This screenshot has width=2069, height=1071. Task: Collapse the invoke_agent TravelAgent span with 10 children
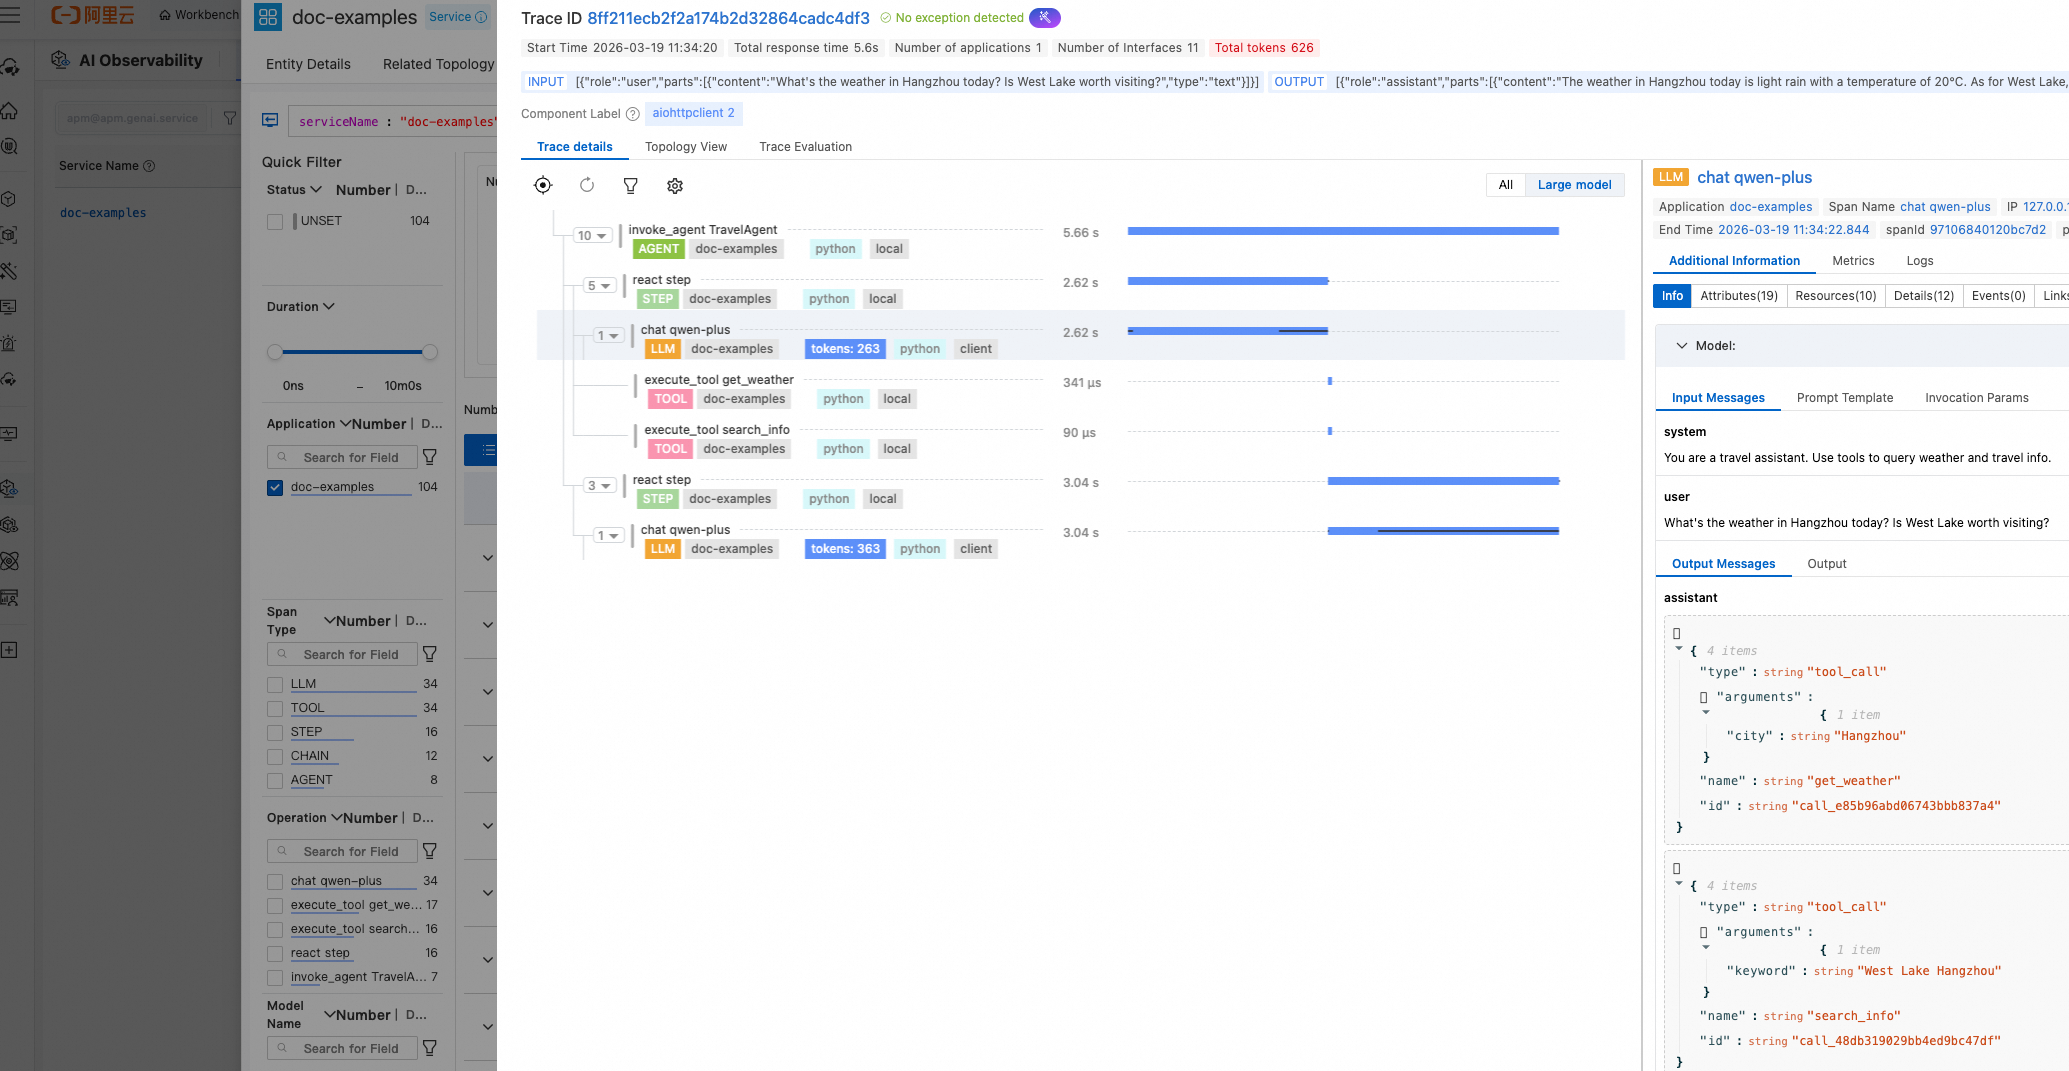click(x=592, y=236)
